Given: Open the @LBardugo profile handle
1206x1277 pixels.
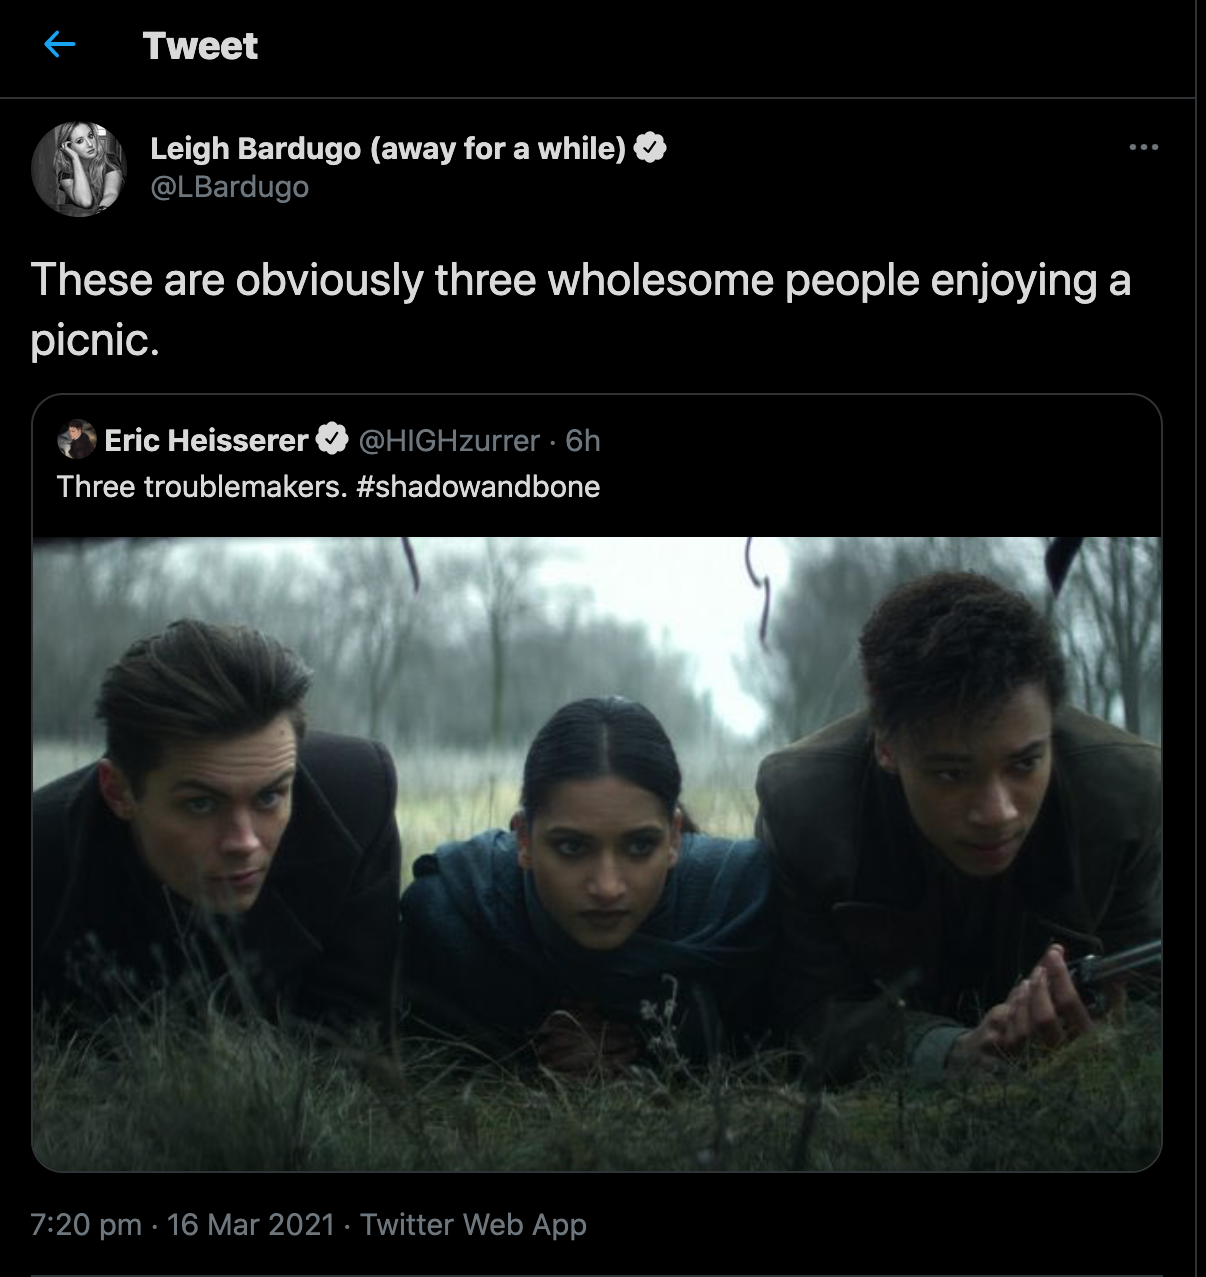Looking at the screenshot, I should pos(231,187).
